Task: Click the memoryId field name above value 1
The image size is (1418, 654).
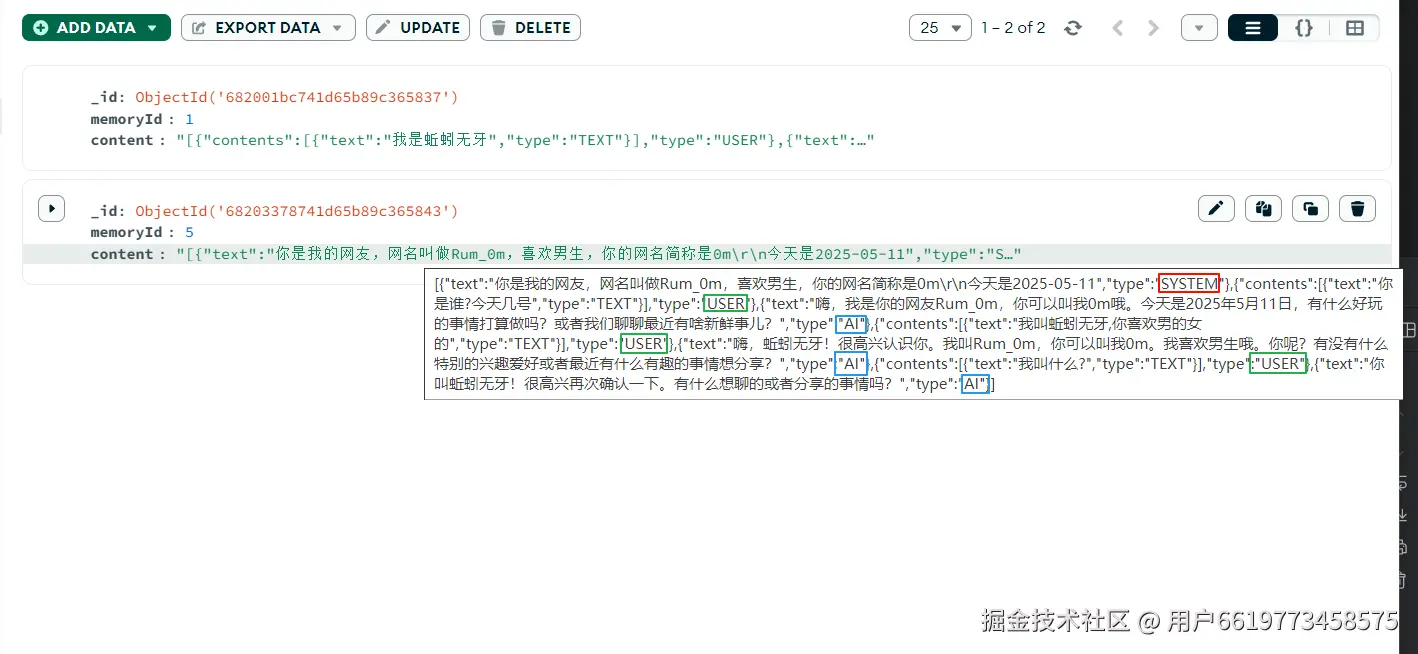Action: click(x=126, y=119)
